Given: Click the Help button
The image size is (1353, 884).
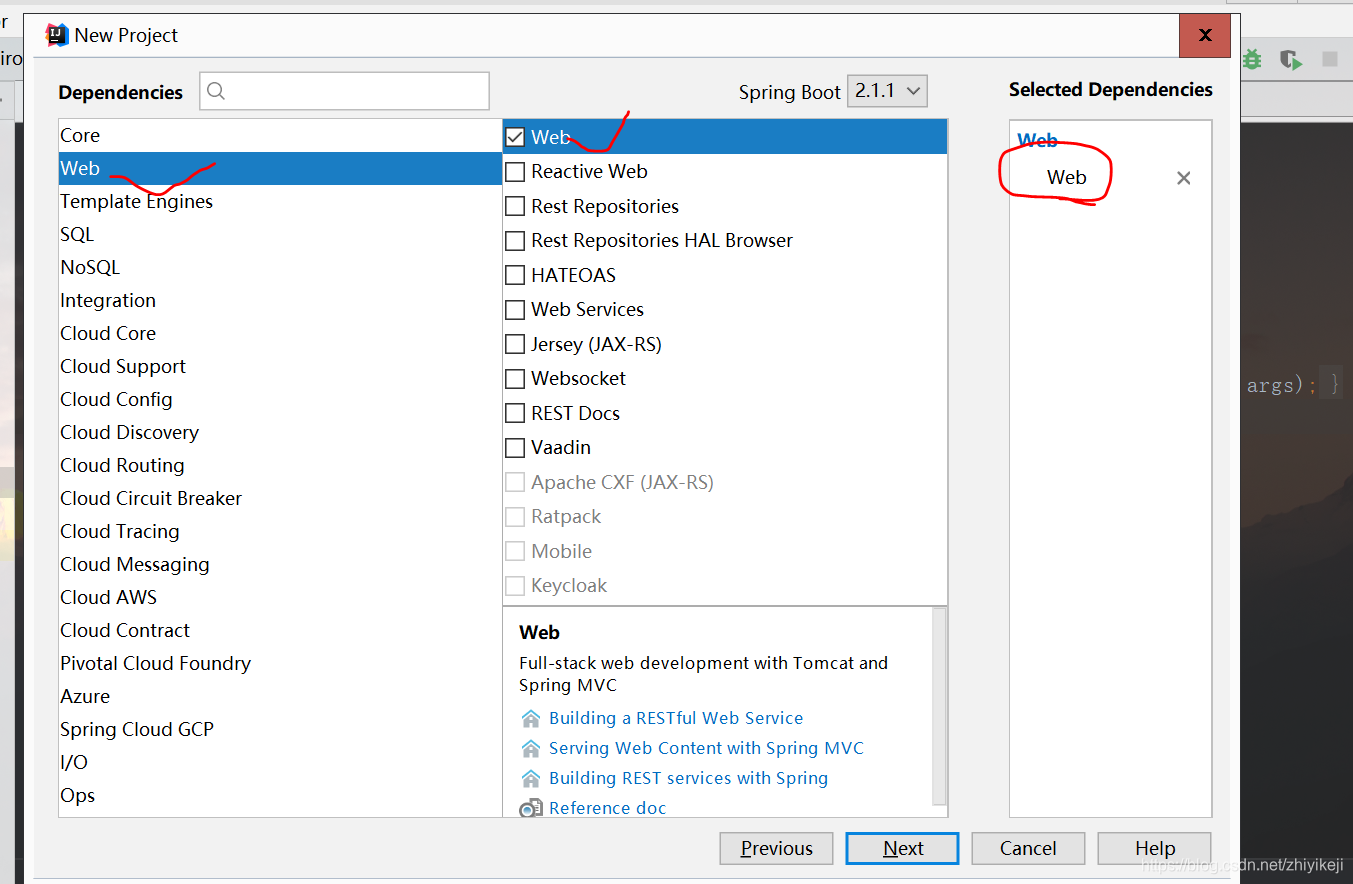Looking at the screenshot, I should point(1154,848).
